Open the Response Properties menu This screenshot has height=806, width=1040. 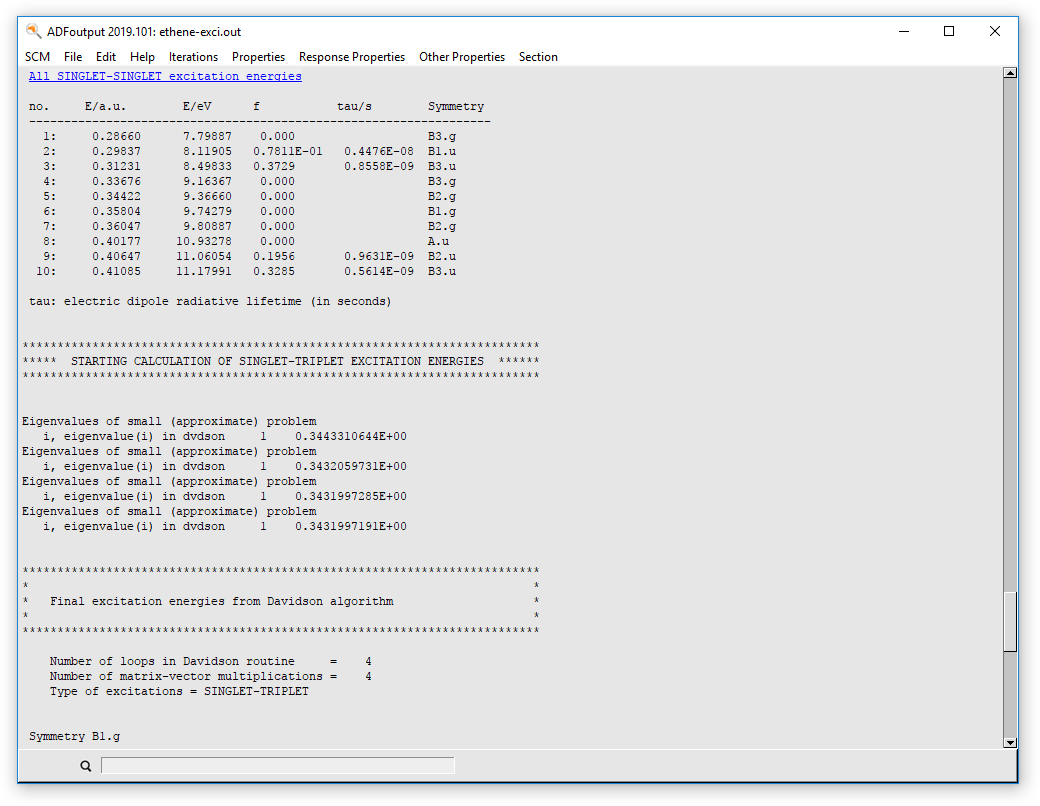pos(352,57)
